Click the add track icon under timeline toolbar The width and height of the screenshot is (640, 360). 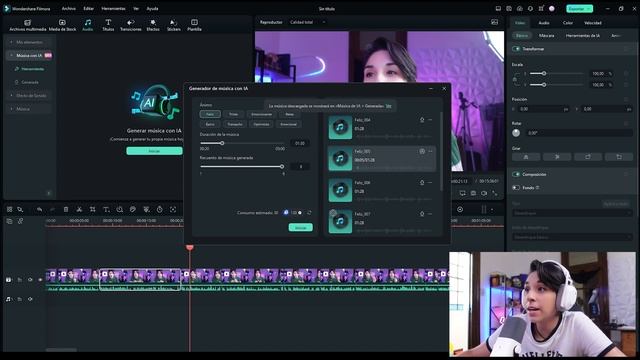pyautogui.click(x=9, y=221)
